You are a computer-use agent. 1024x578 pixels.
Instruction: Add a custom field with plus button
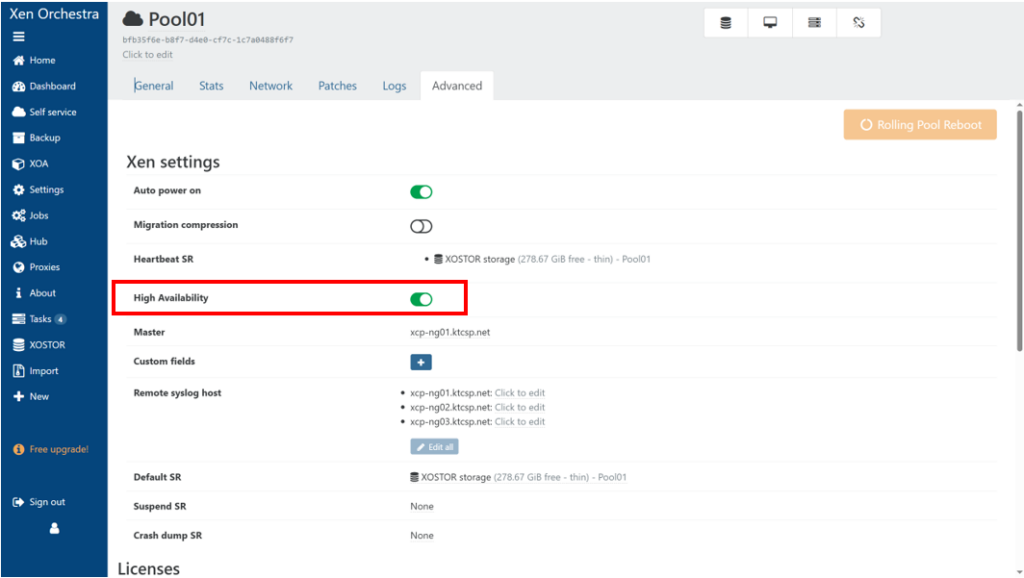420,362
